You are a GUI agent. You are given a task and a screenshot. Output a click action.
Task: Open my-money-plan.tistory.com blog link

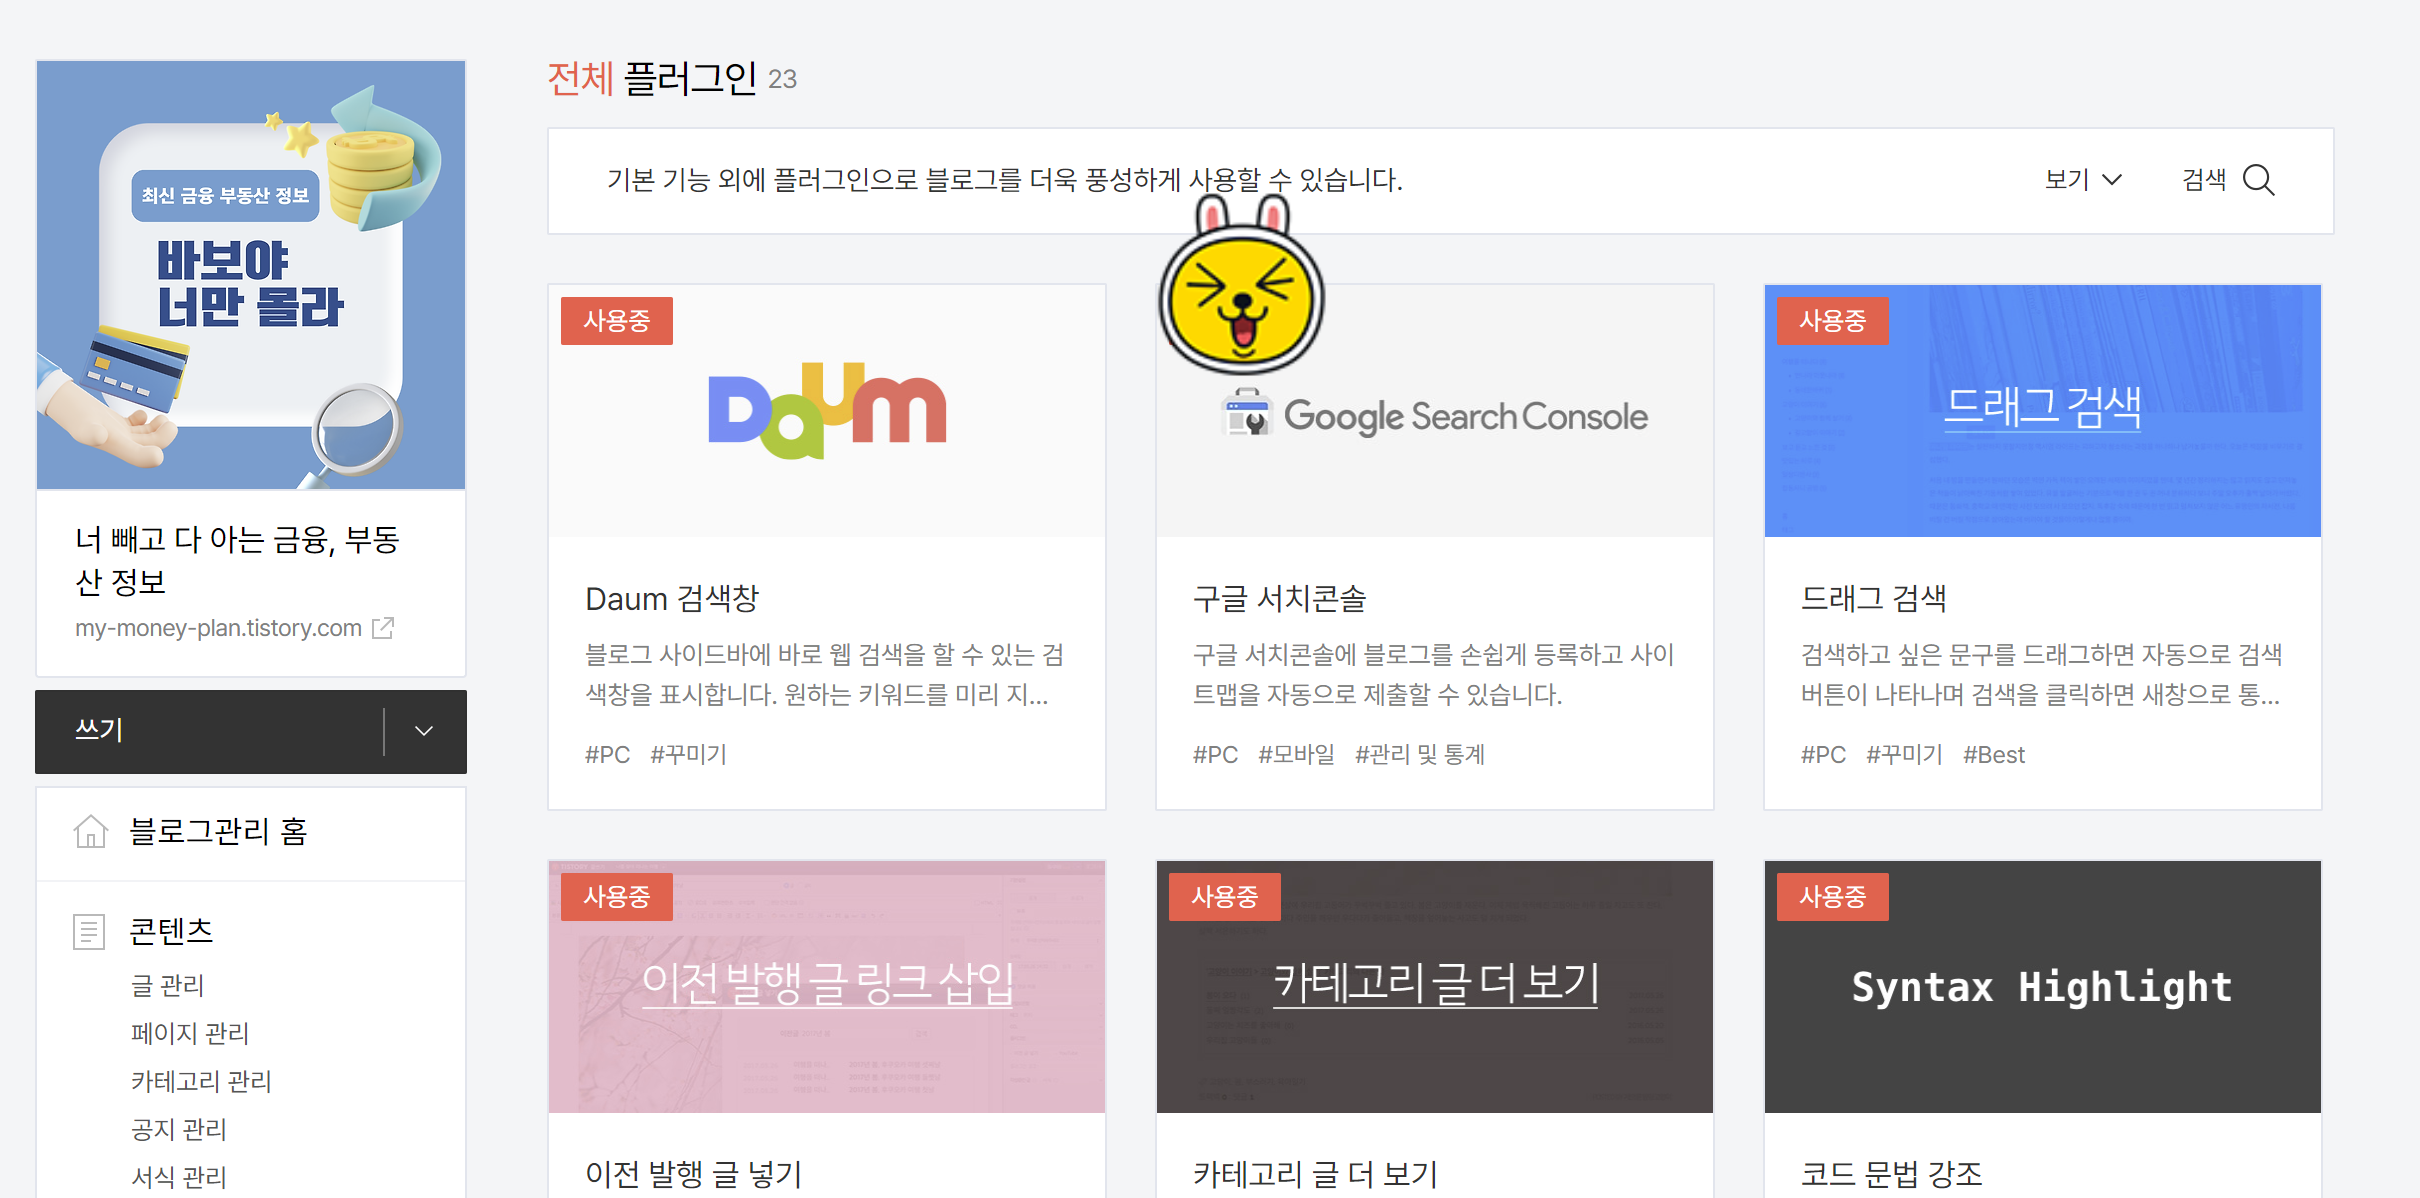[x=218, y=628]
